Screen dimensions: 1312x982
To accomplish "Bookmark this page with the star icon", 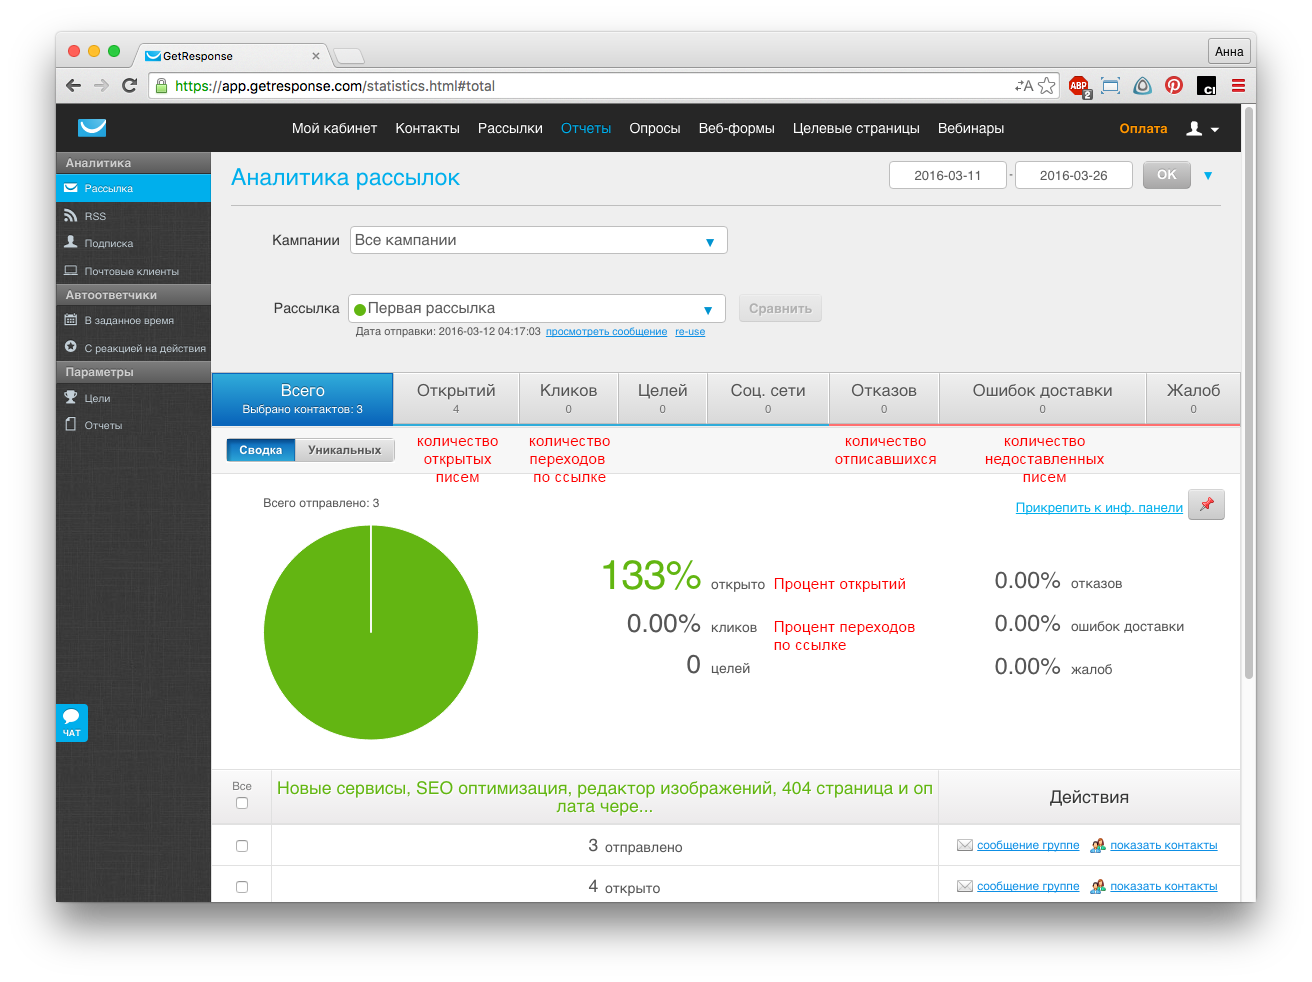I will (x=1047, y=86).
